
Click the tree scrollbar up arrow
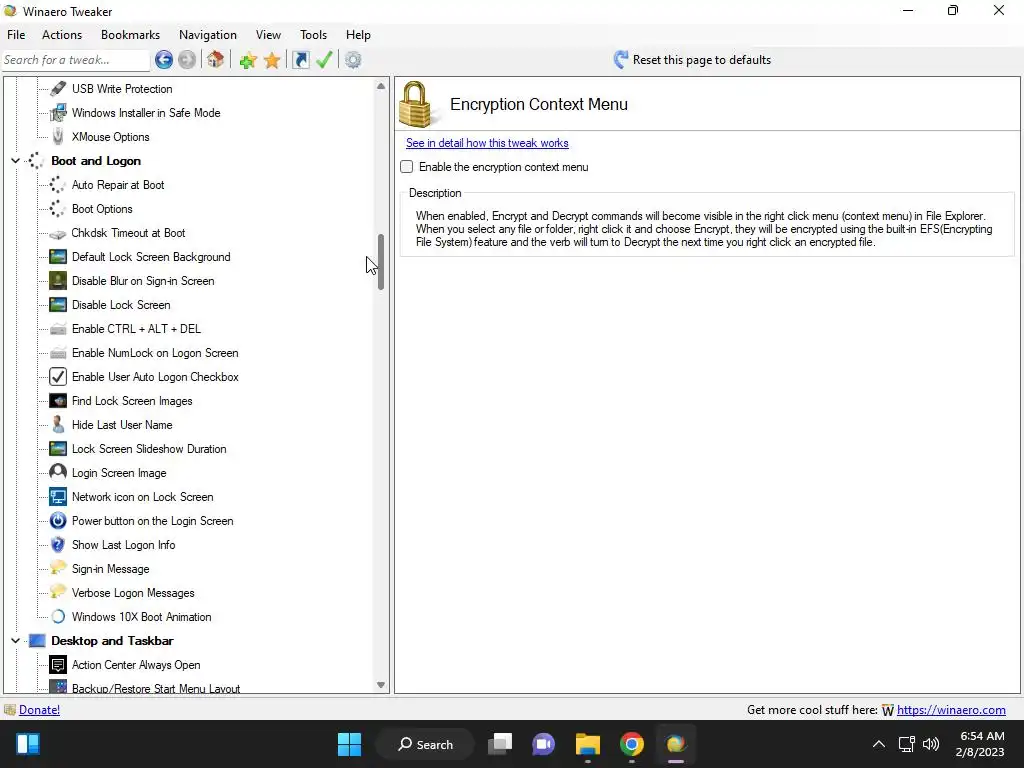pyautogui.click(x=381, y=86)
